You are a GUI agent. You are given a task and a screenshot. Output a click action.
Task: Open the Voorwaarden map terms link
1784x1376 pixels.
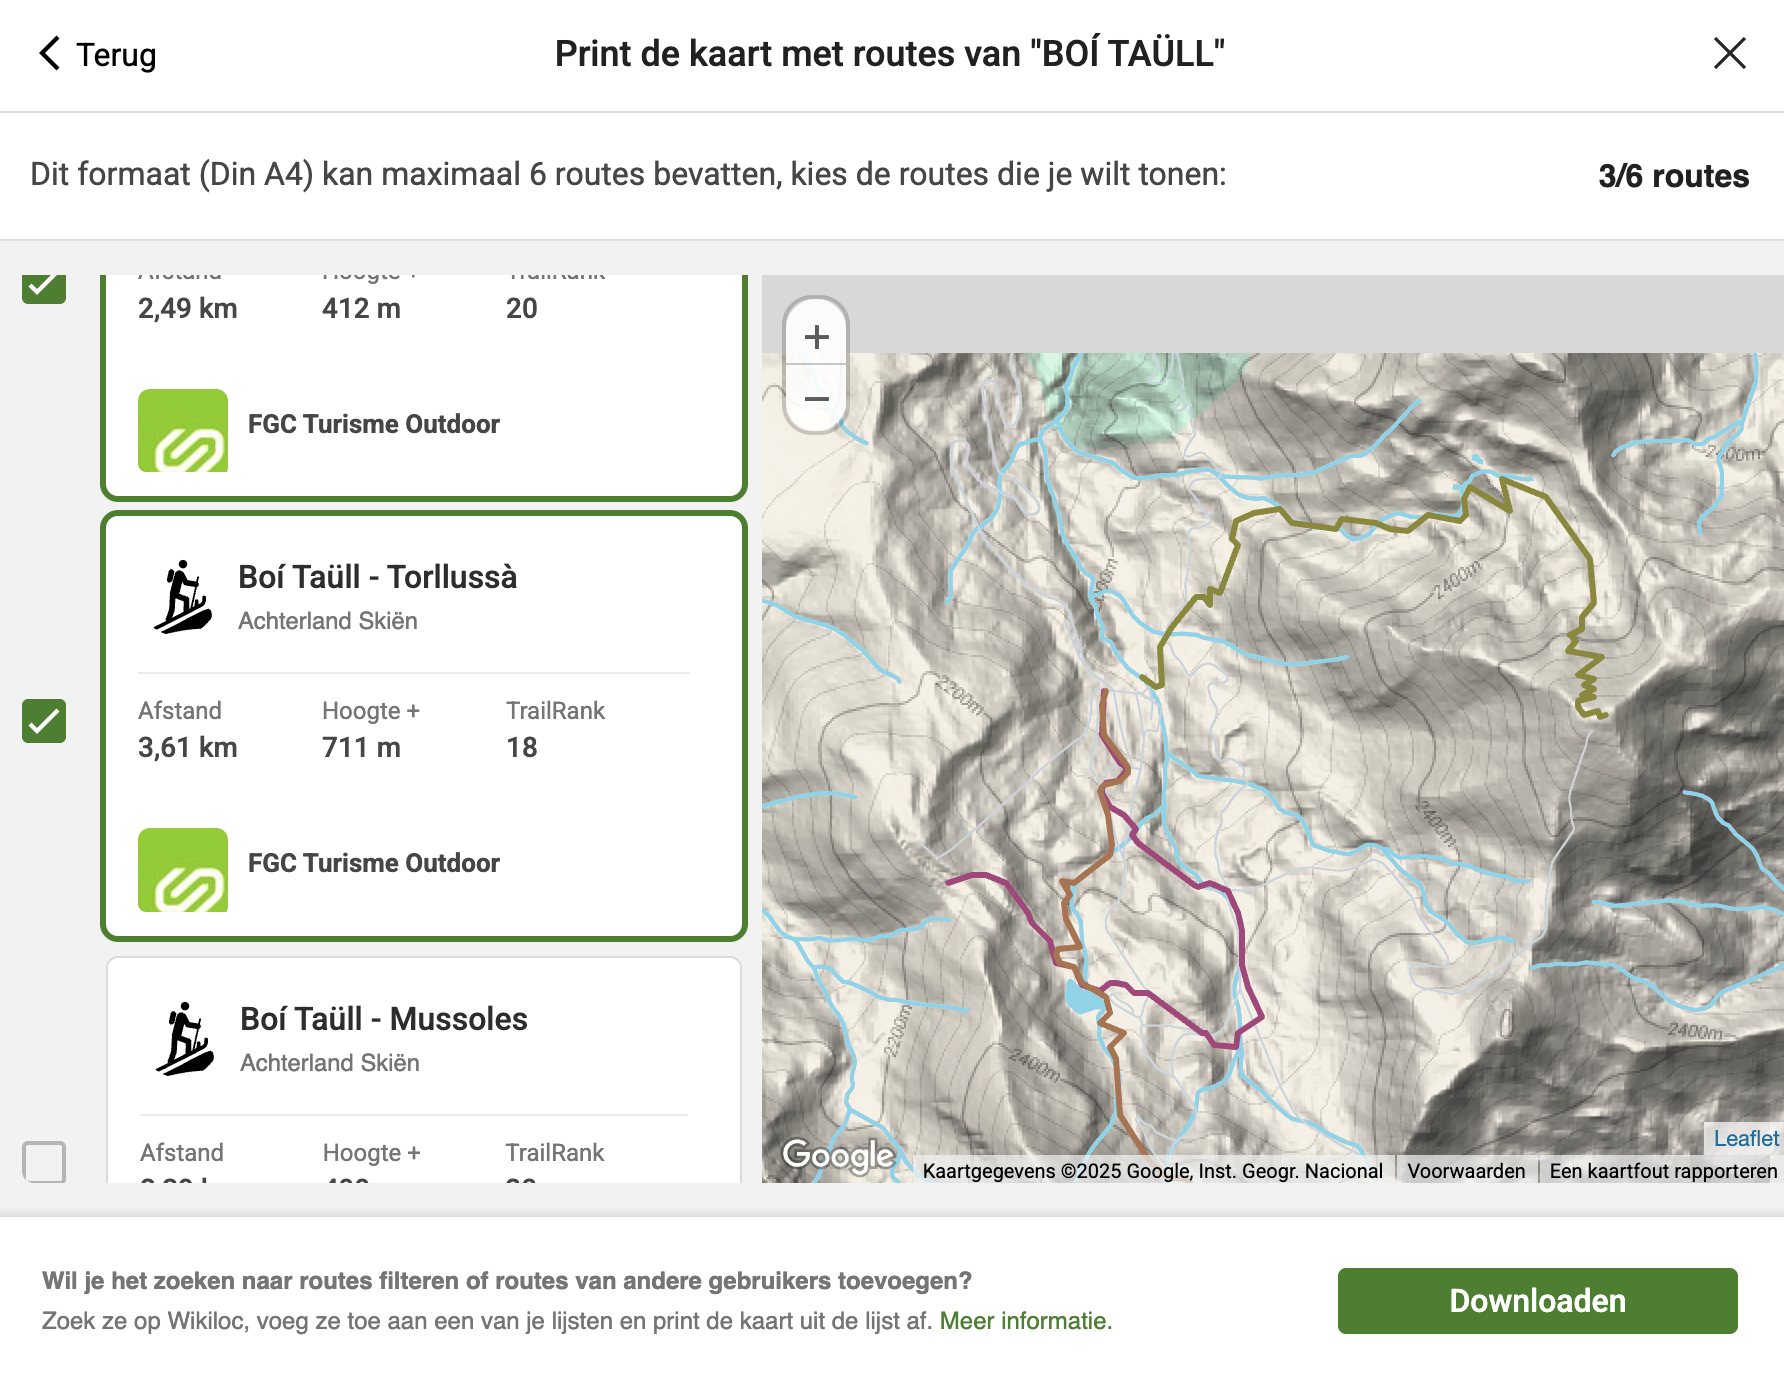pyautogui.click(x=1466, y=1171)
